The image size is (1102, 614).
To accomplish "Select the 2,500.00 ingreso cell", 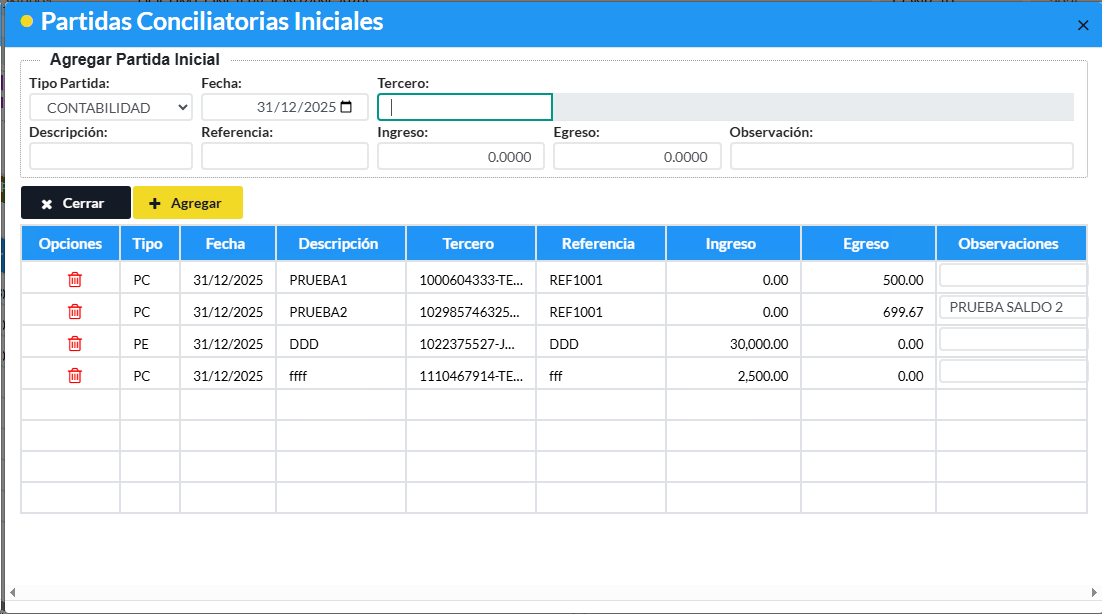I will pos(733,376).
